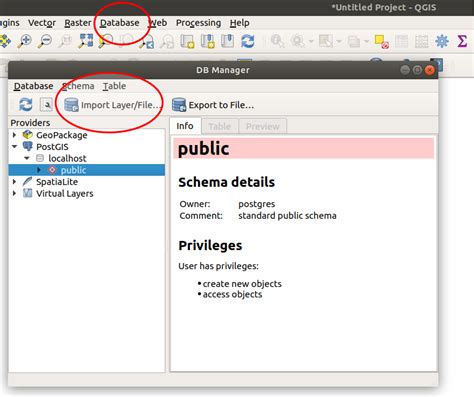Switch to the Info tab
The width and height of the screenshot is (474, 397).
(185, 126)
